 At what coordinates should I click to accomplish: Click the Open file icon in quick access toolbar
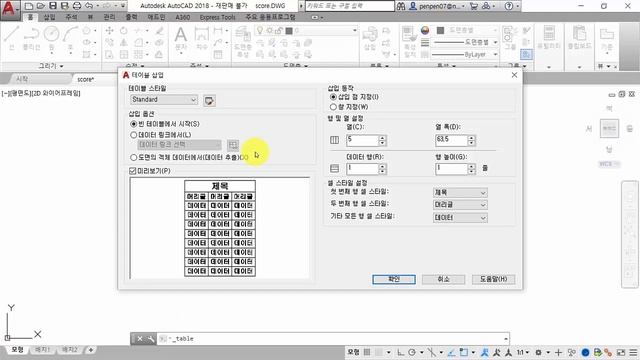coord(40,6)
